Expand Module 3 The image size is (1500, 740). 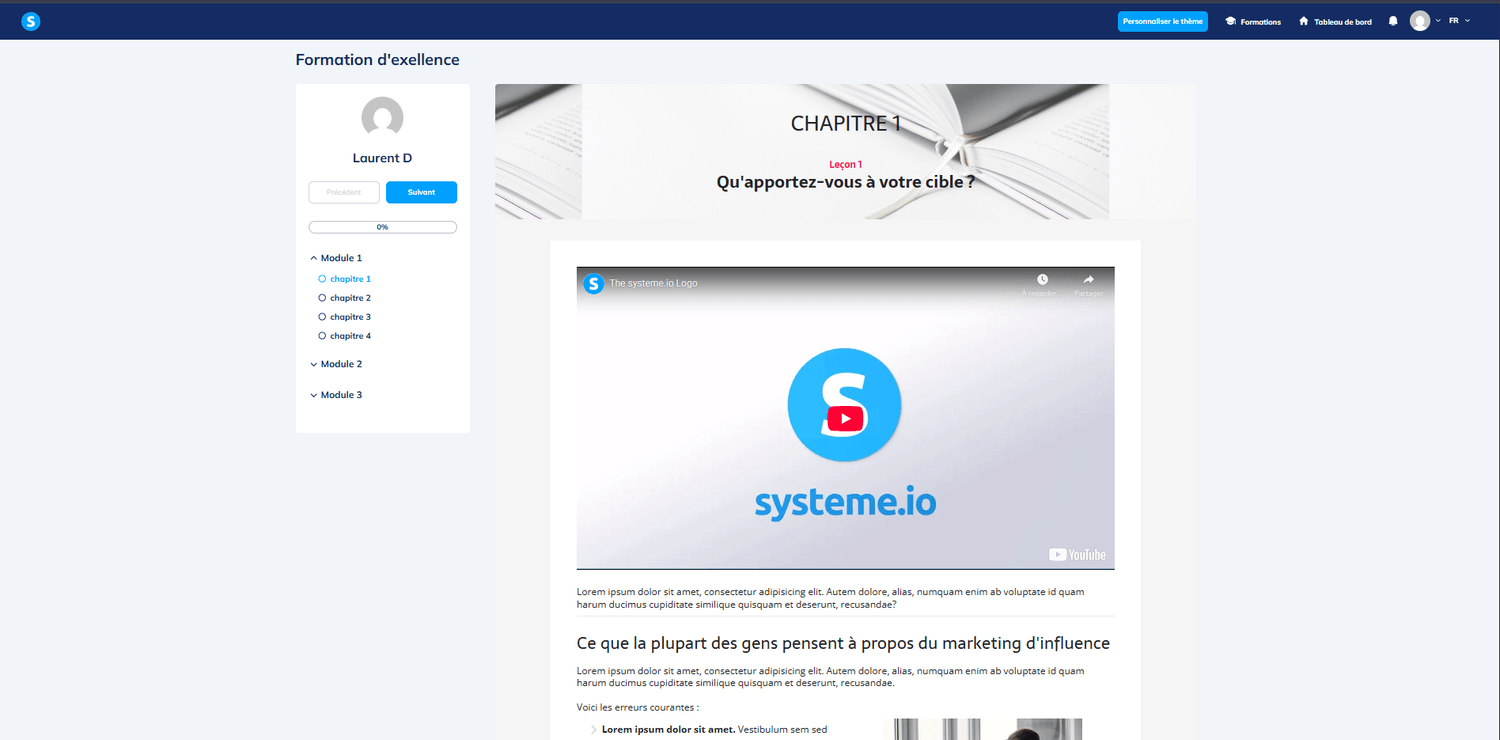coord(336,395)
